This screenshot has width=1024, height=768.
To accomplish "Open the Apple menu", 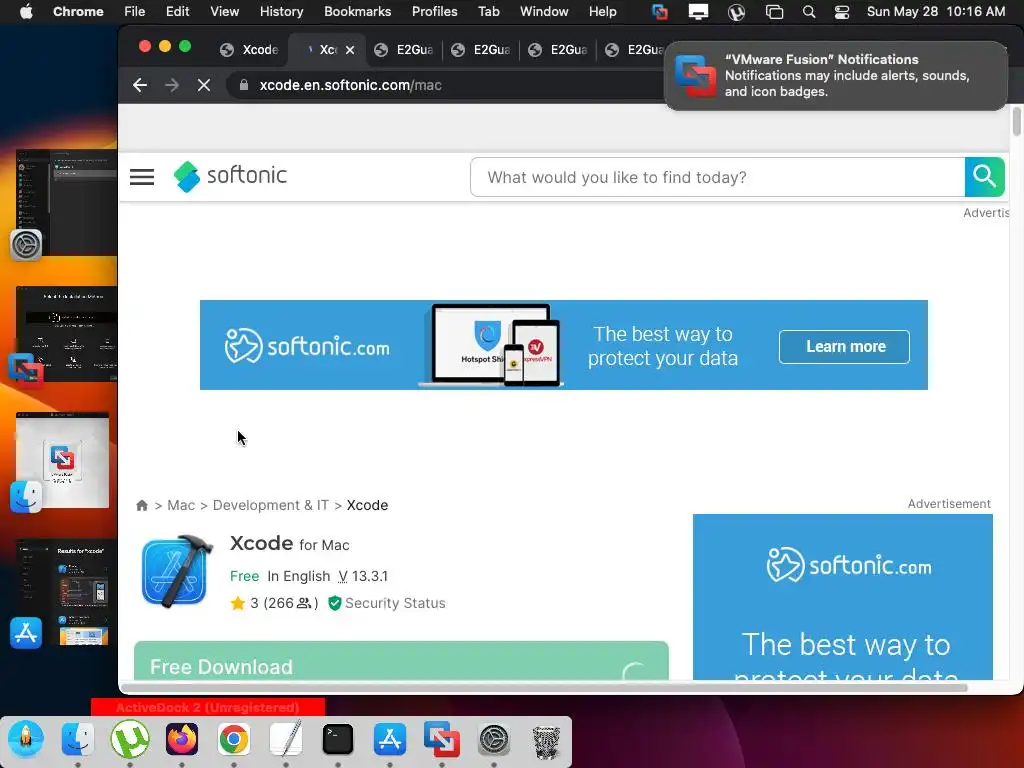I will pos(26,12).
